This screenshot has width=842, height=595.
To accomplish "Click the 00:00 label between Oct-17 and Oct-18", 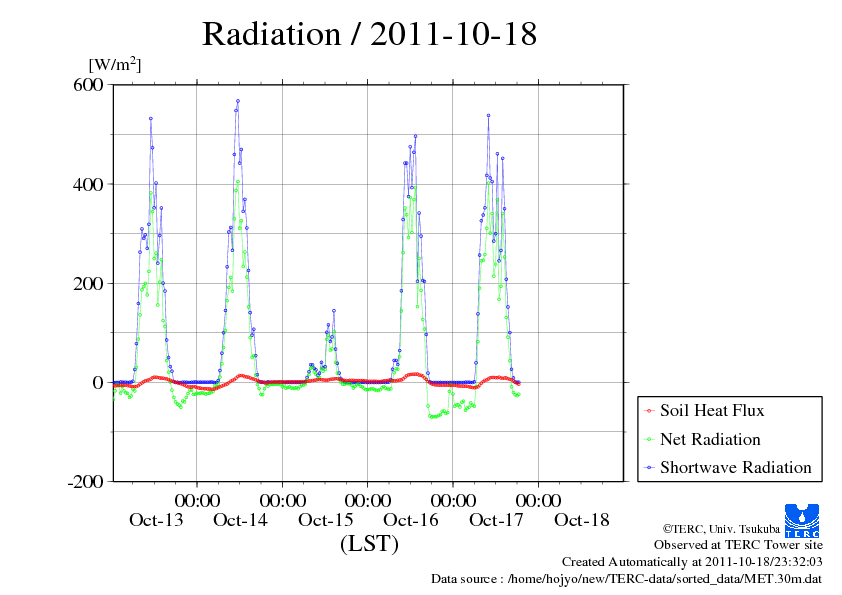I will click(x=539, y=501).
